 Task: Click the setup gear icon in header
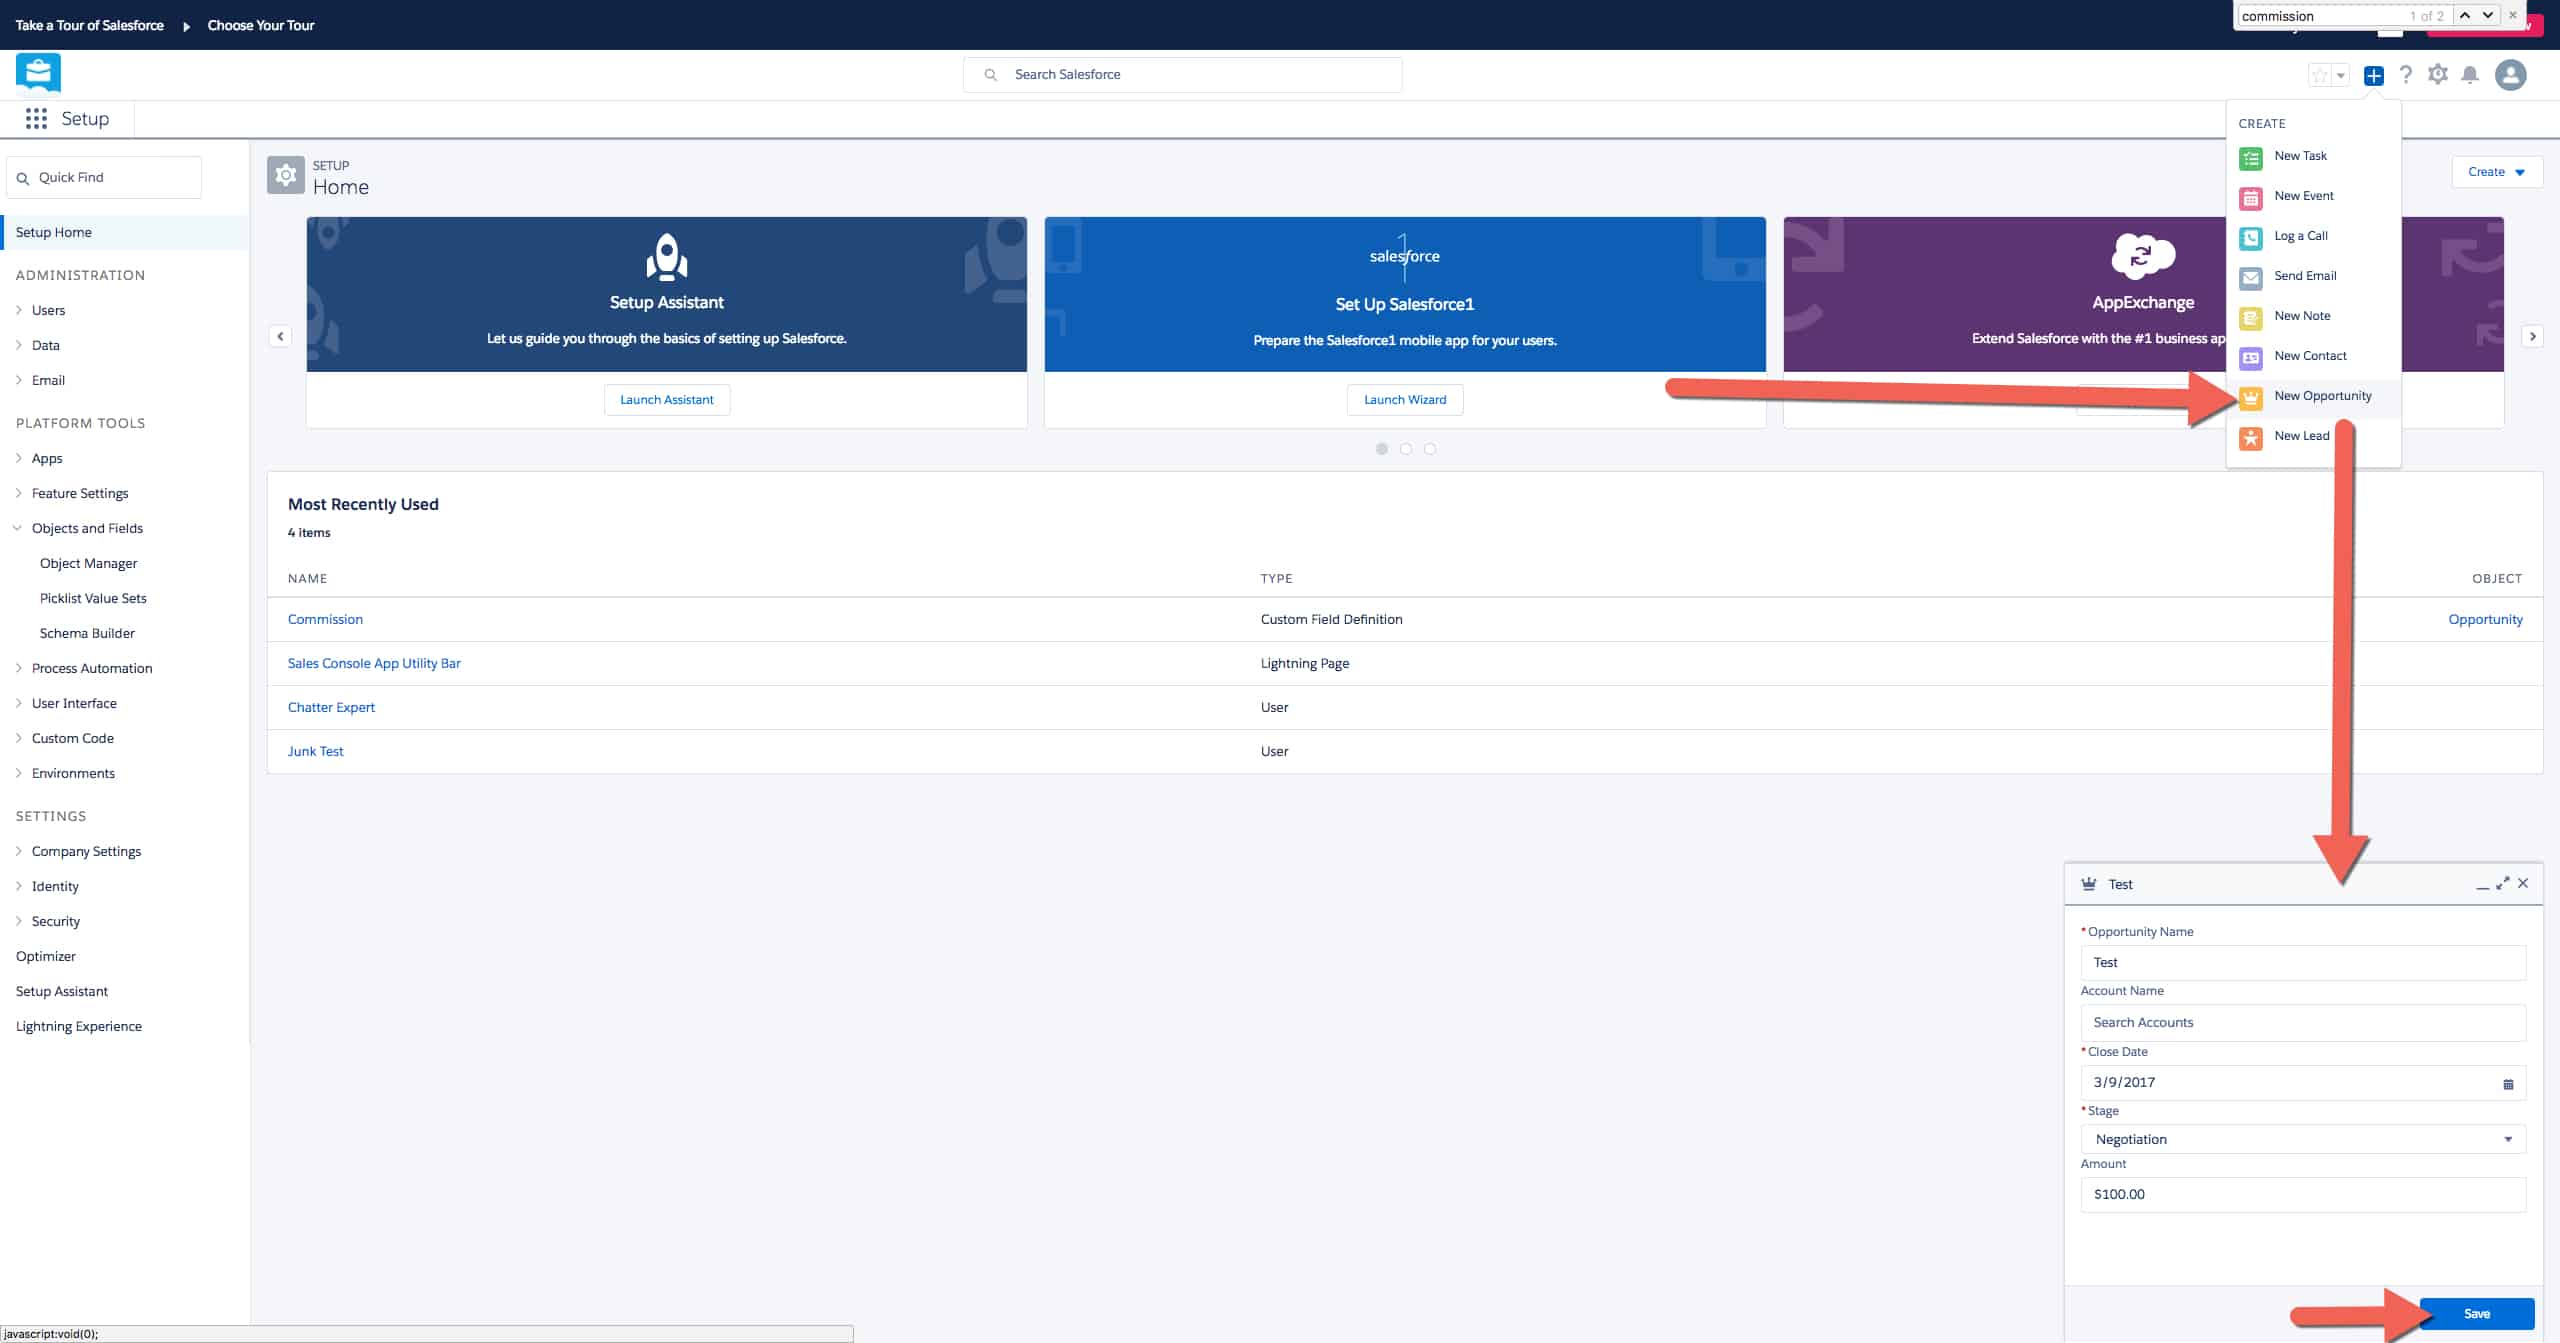point(2437,75)
